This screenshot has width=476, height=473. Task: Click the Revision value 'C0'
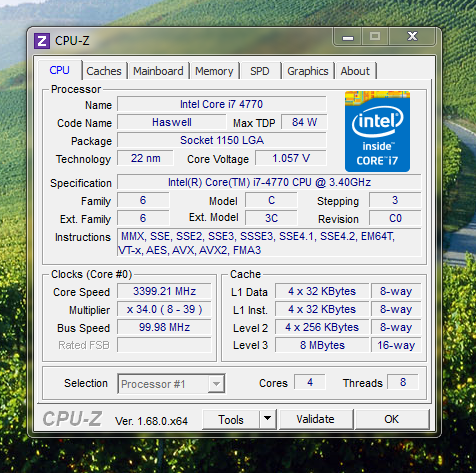(395, 218)
